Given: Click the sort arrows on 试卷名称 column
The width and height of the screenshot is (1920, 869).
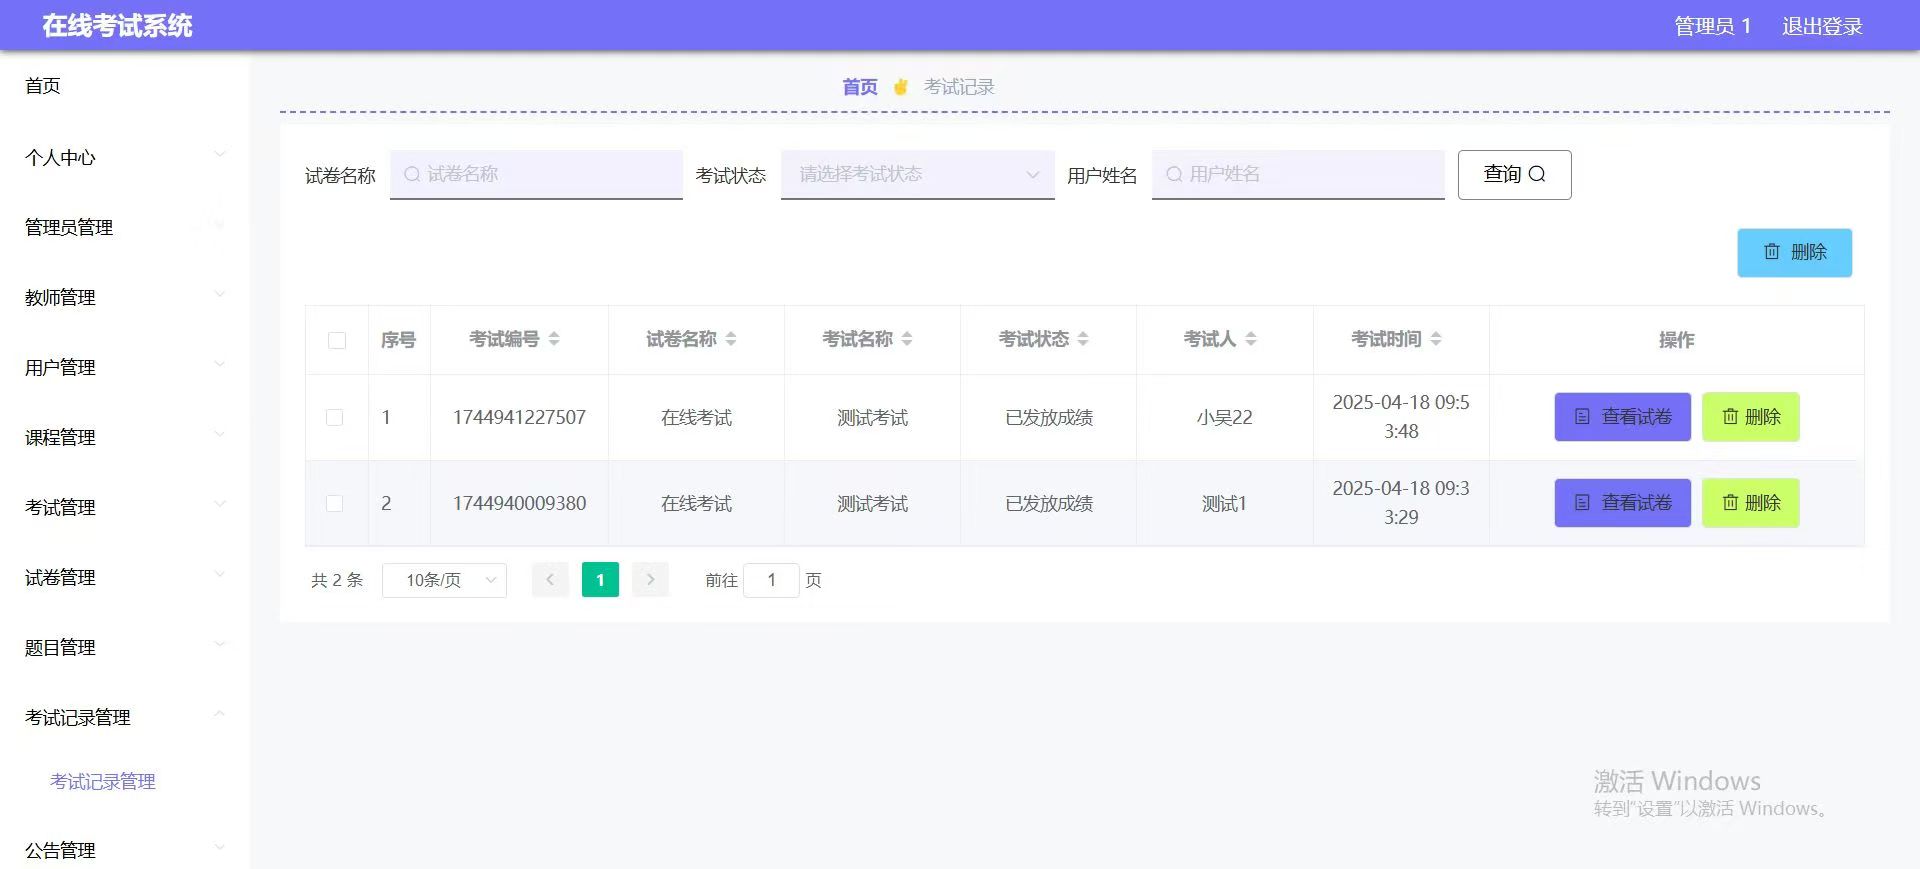Looking at the screenshot, I should tap(731, 339).
